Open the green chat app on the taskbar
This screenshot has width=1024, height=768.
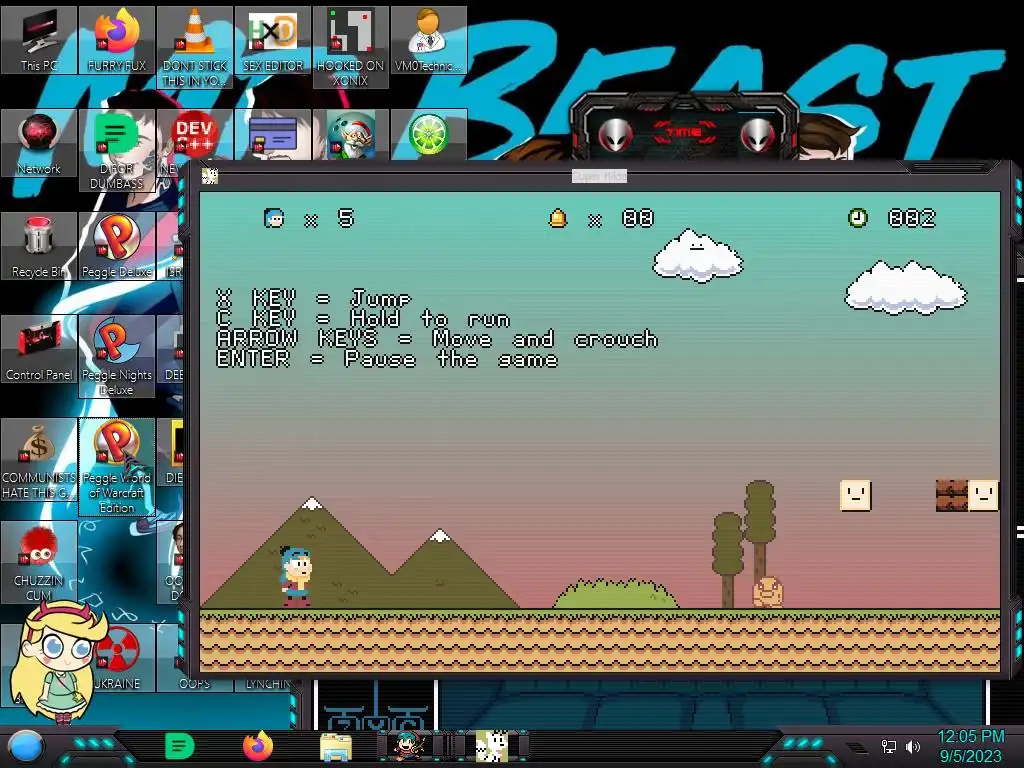[180, 746]
